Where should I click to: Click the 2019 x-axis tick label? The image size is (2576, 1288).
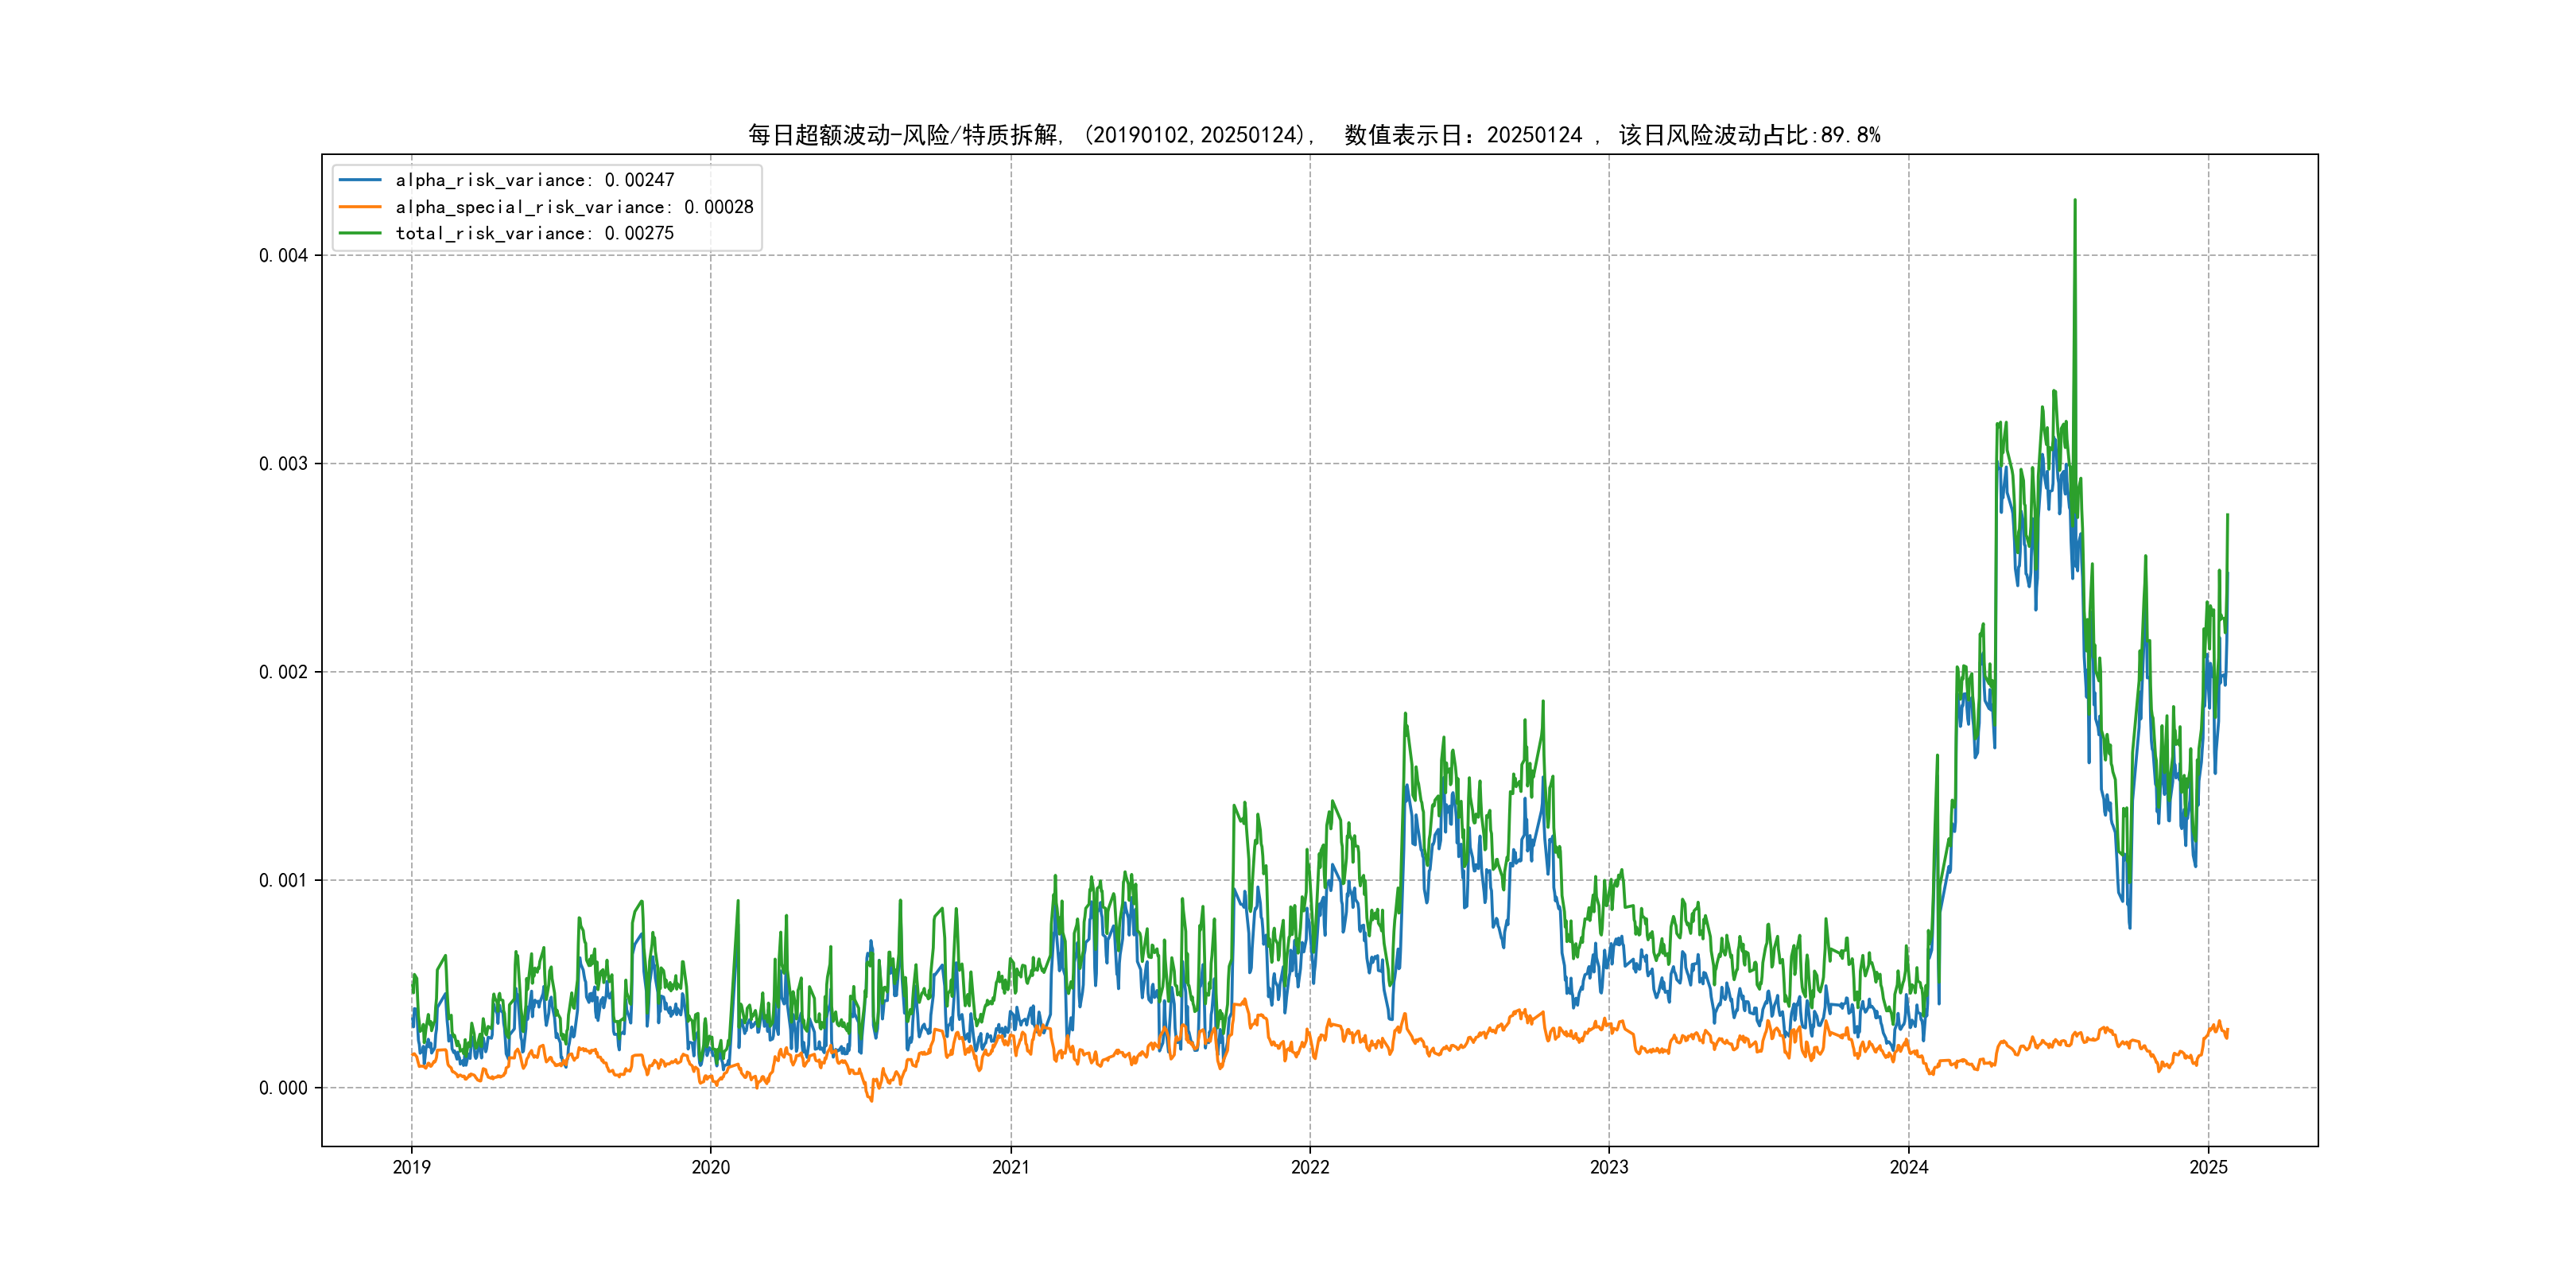click(411, 1167)
